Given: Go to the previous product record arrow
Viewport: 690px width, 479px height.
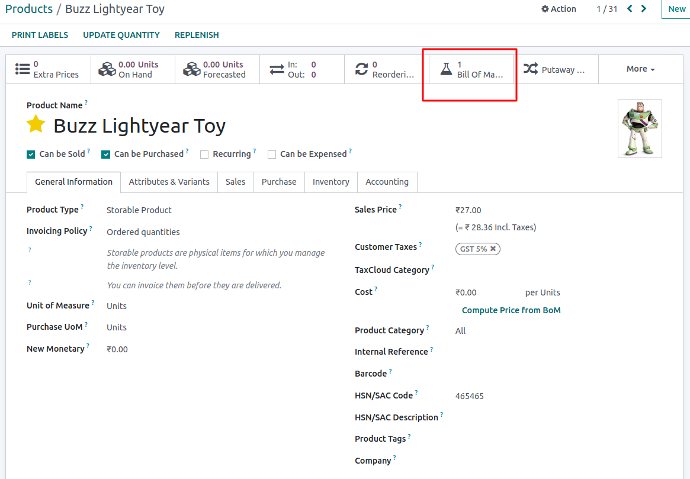Looking at the screenshot, I should (x=630, y=8).
